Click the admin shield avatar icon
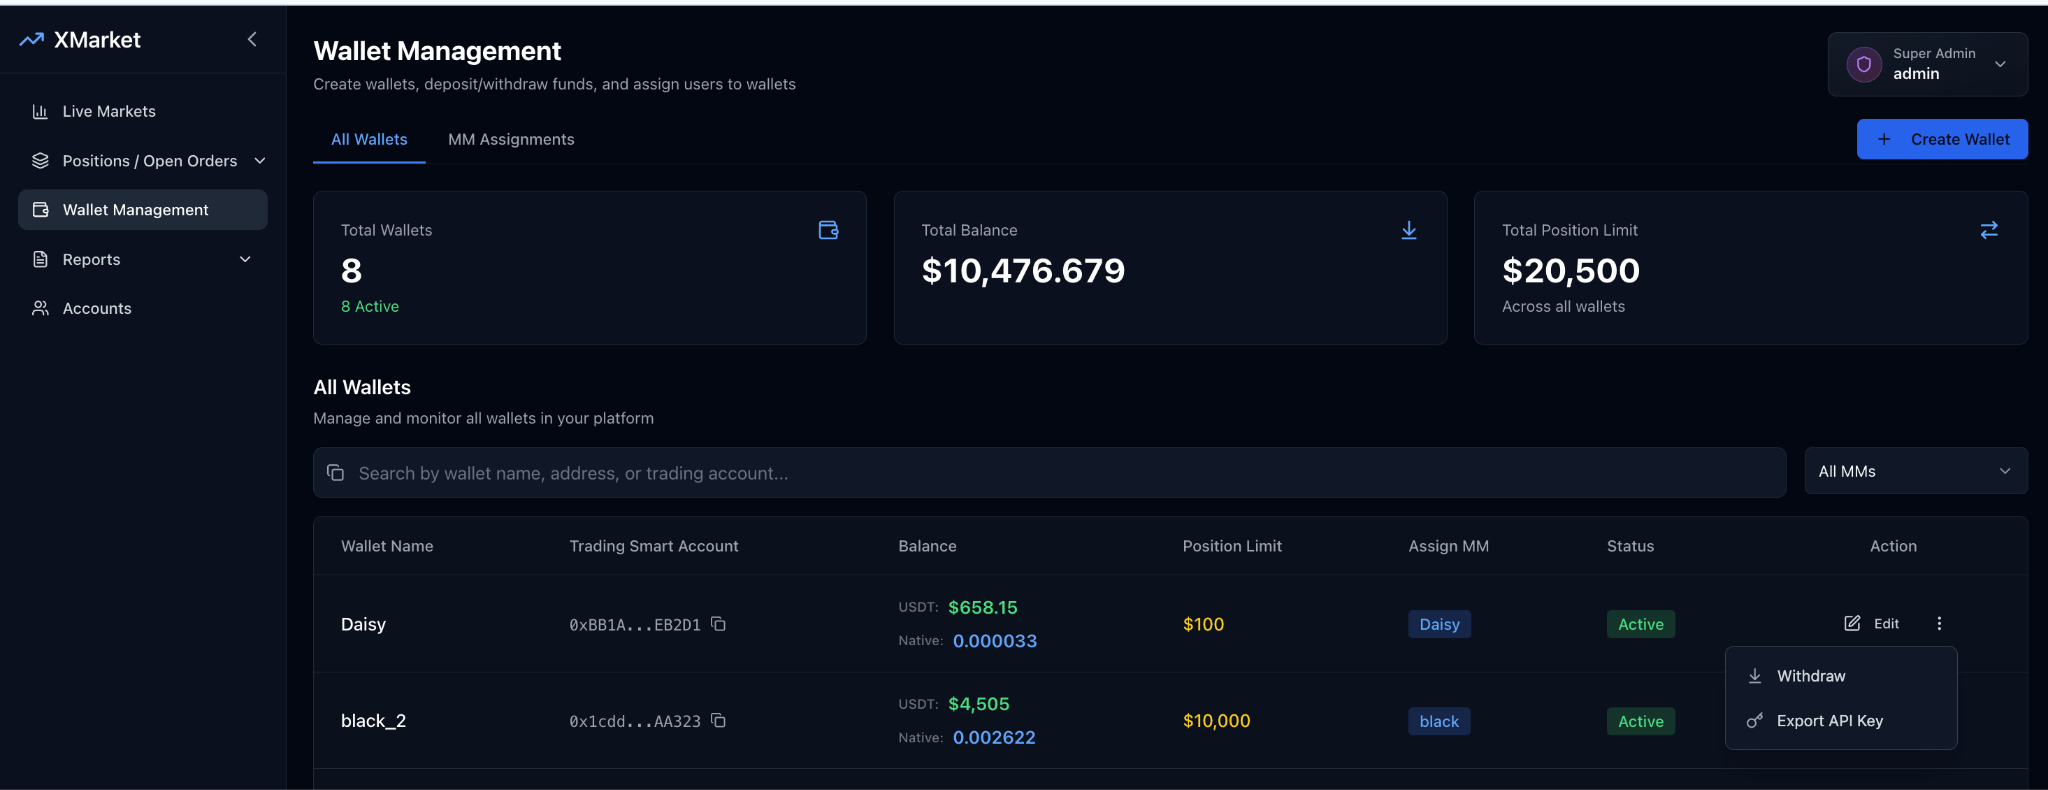Screen dimensions: 2048x790 click(1863, 65)
